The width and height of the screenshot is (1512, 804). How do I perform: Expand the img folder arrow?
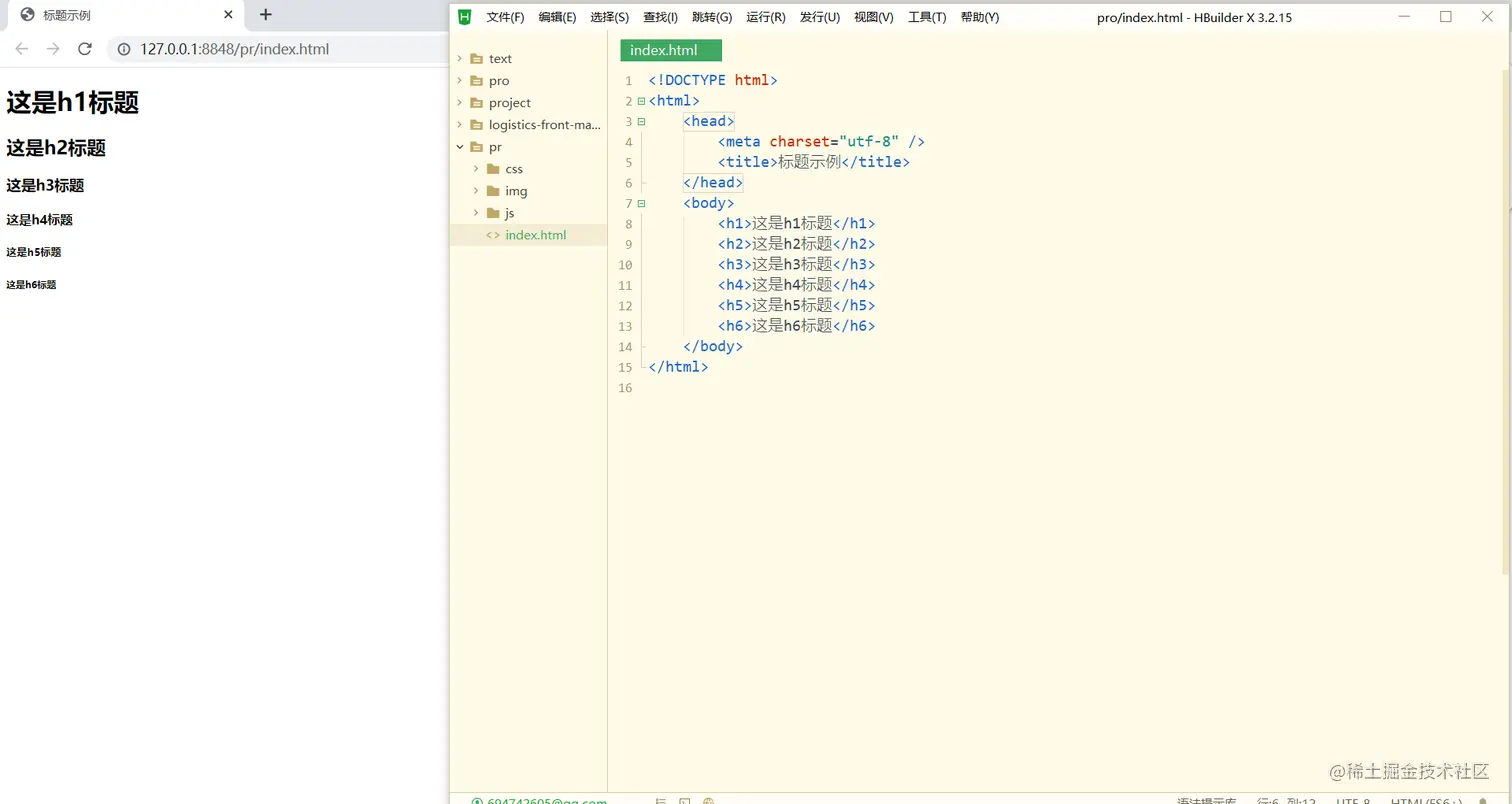pyautogui.click(x=476, y=191)
